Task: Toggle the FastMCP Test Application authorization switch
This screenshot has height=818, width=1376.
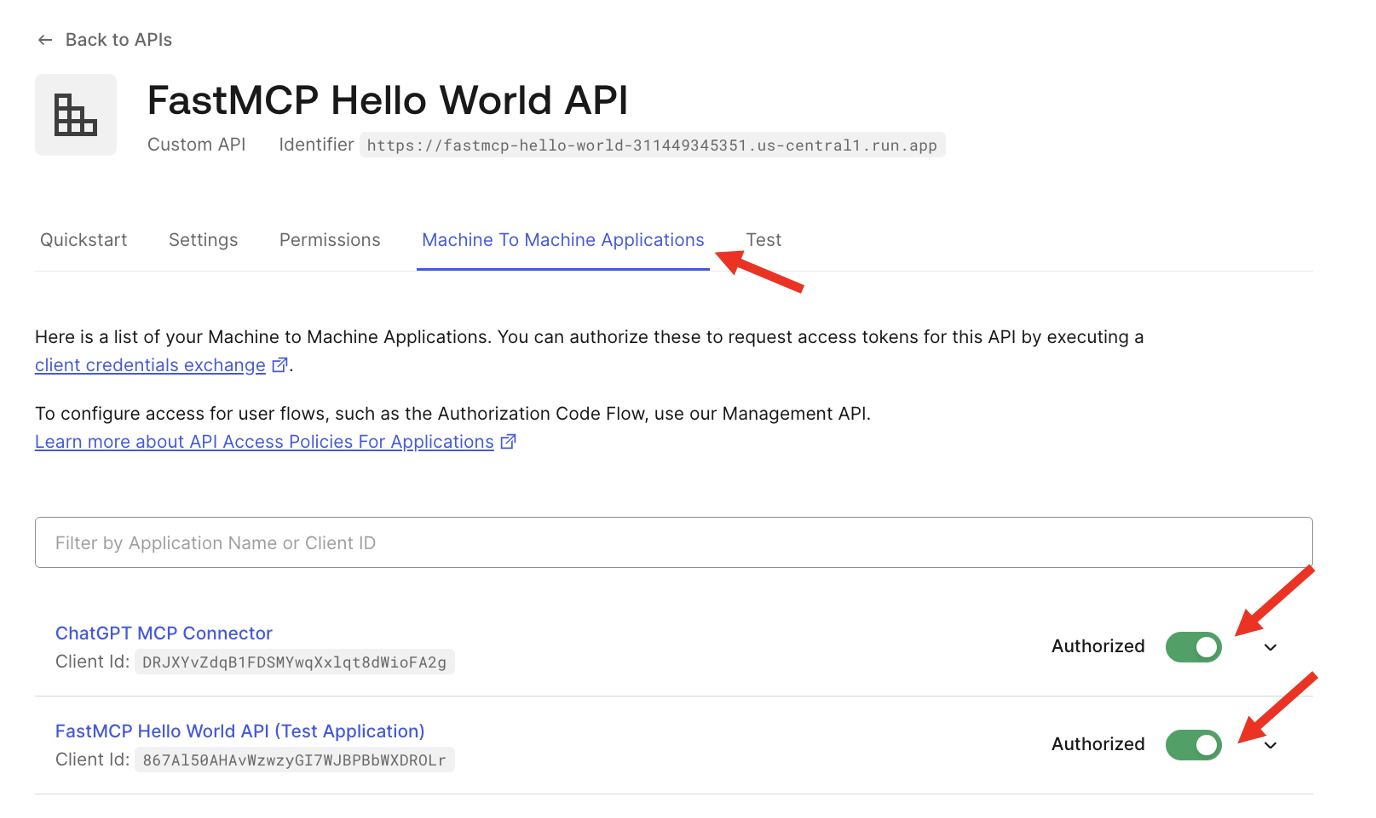Action: tap(1193, 744)
